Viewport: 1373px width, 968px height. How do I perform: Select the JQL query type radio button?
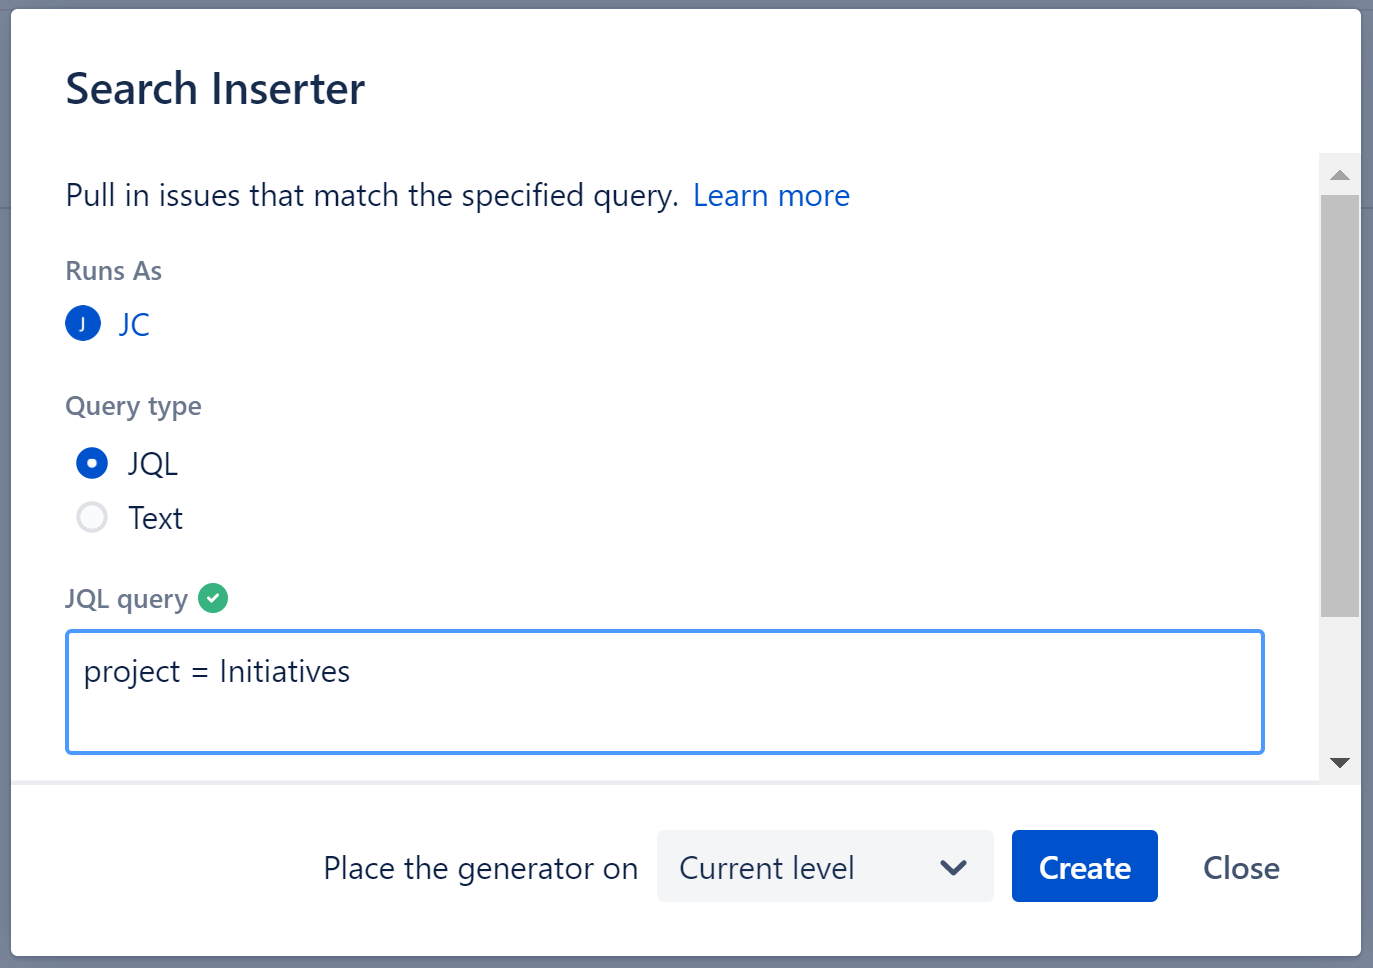point(91,463)
